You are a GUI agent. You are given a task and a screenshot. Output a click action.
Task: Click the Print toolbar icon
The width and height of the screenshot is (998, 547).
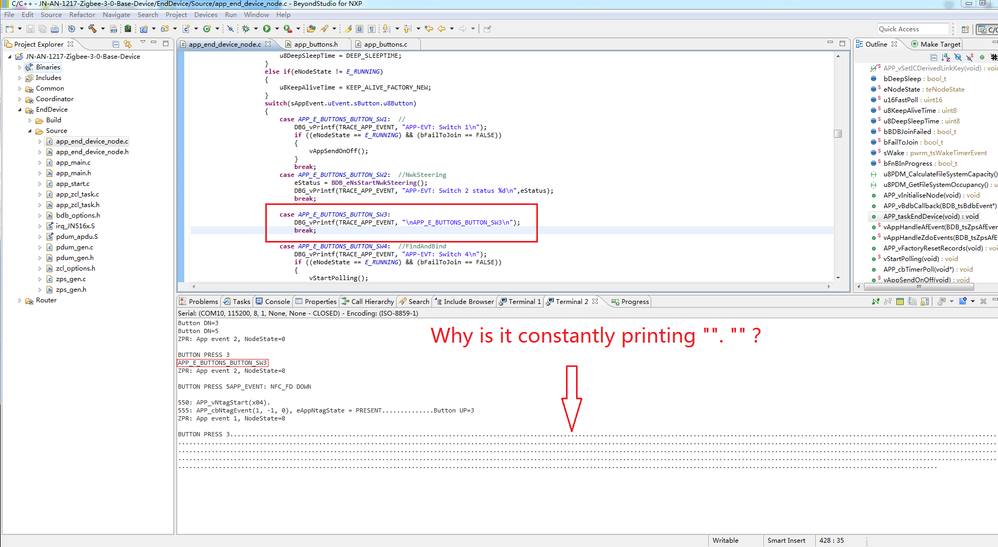(55, 29)
